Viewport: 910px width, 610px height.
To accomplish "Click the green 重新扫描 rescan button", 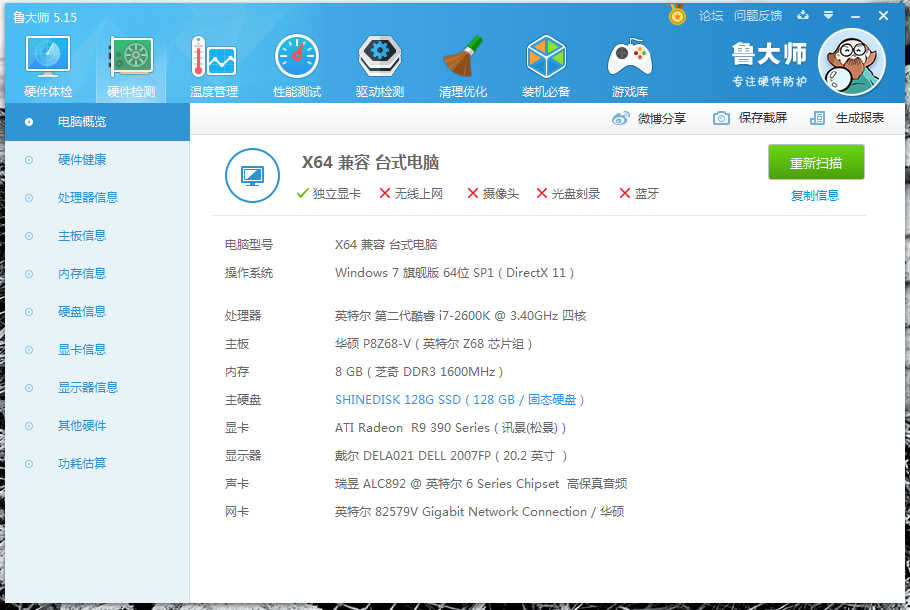I will point(816,163).
